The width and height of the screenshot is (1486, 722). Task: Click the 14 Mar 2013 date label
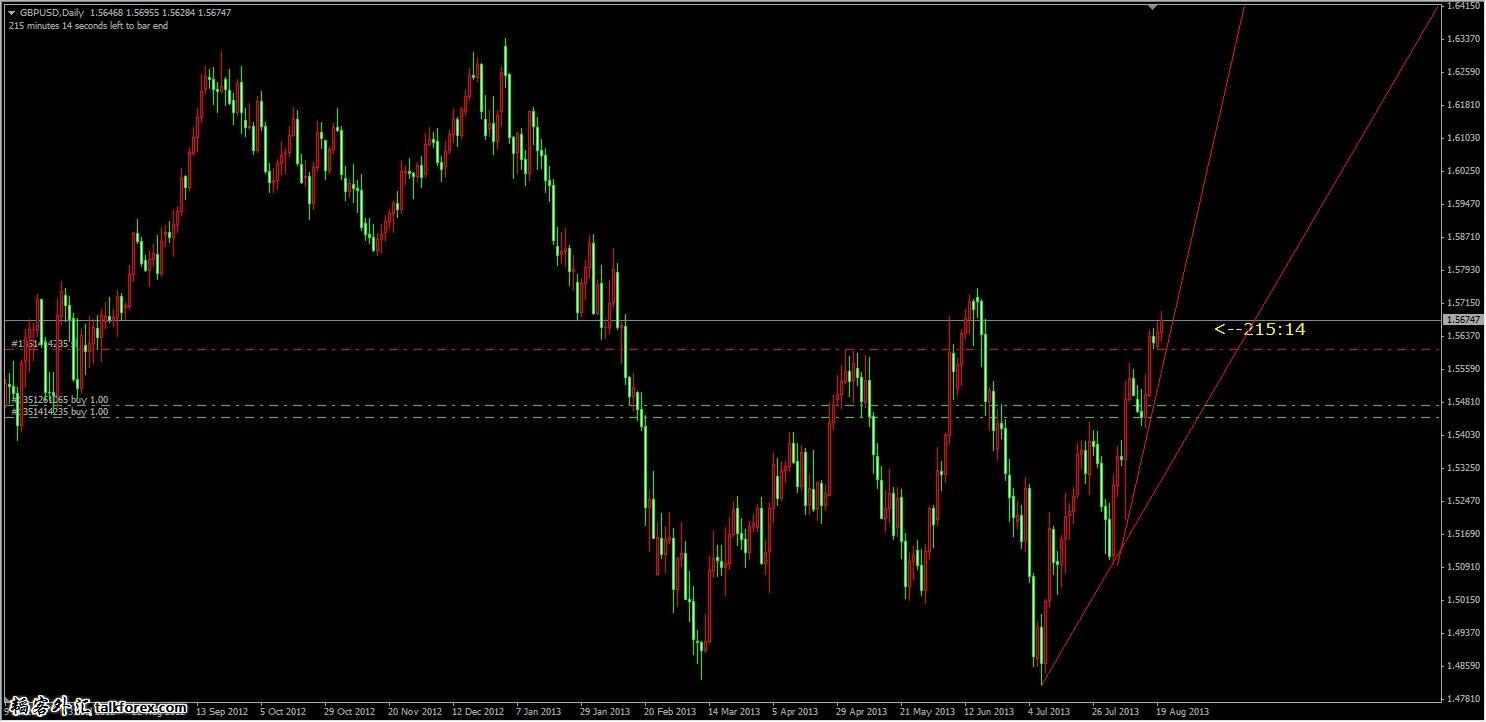(734, 713)
